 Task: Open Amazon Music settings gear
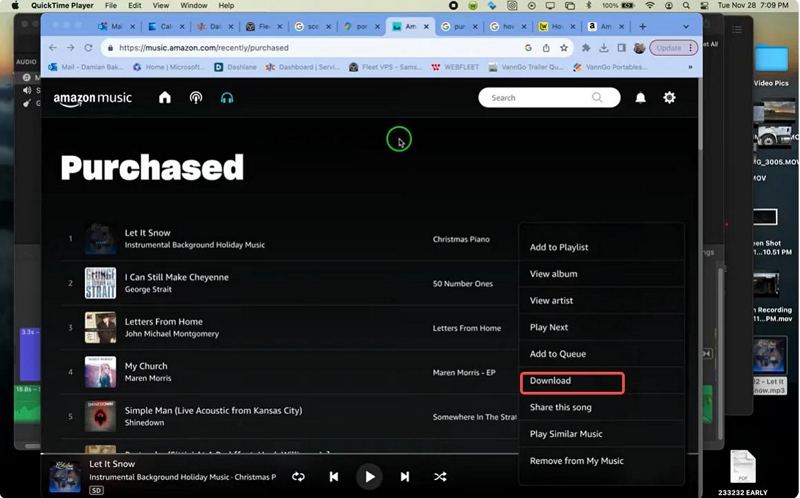669,97
